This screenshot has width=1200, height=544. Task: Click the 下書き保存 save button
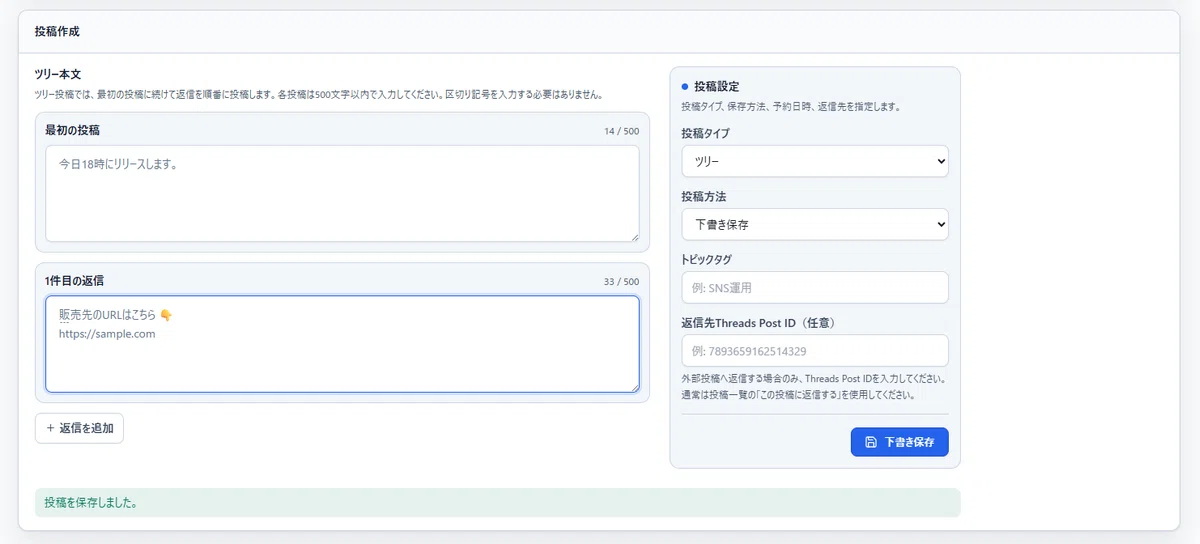tap(899, 442)
